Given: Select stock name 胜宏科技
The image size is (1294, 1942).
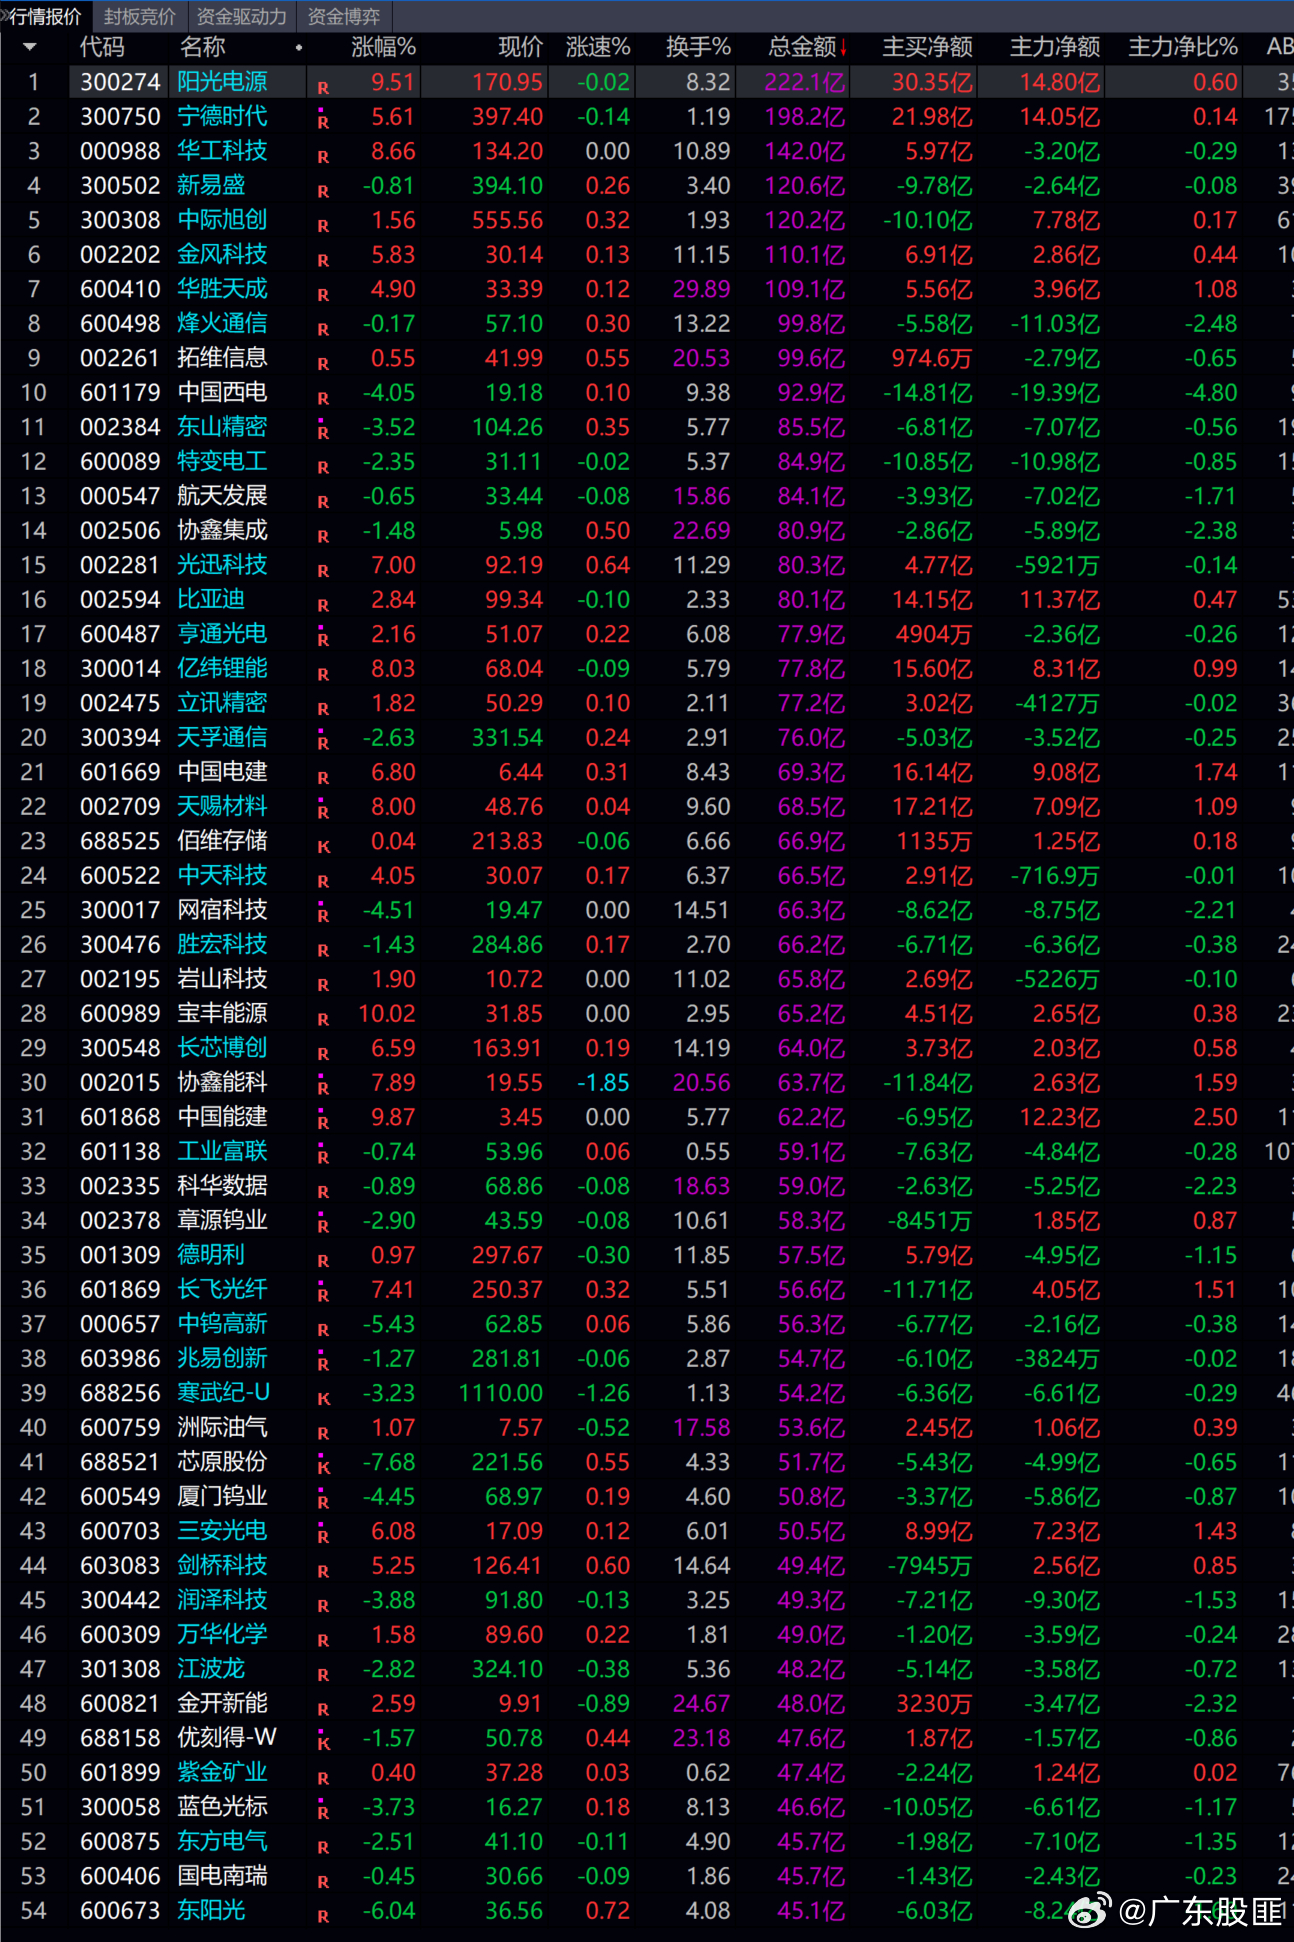Looking at the screenshot, I should (x=222, y=944).
